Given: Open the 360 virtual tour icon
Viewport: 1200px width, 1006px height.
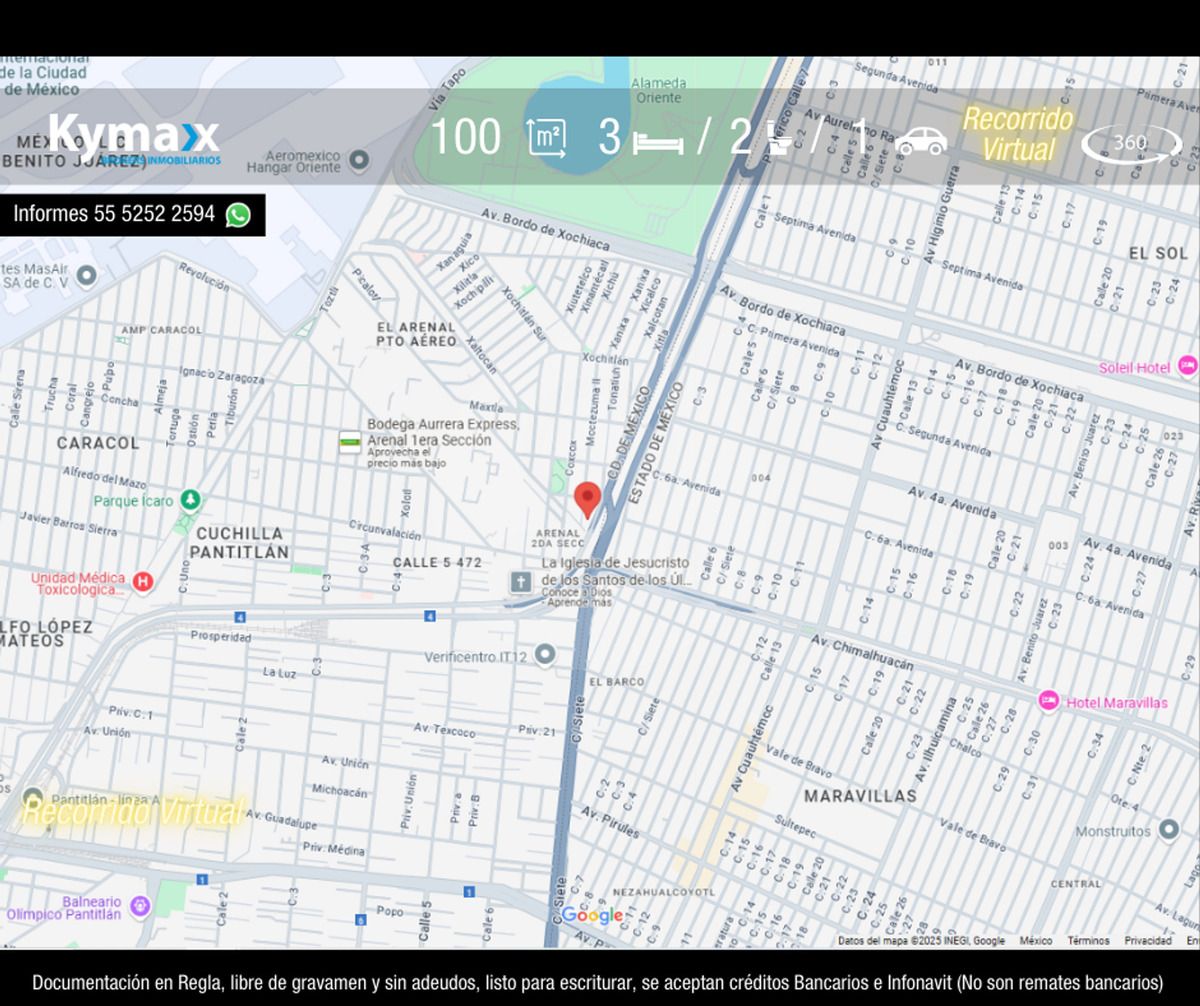Looking at the screenshot, I should [x=1131, y=143].
